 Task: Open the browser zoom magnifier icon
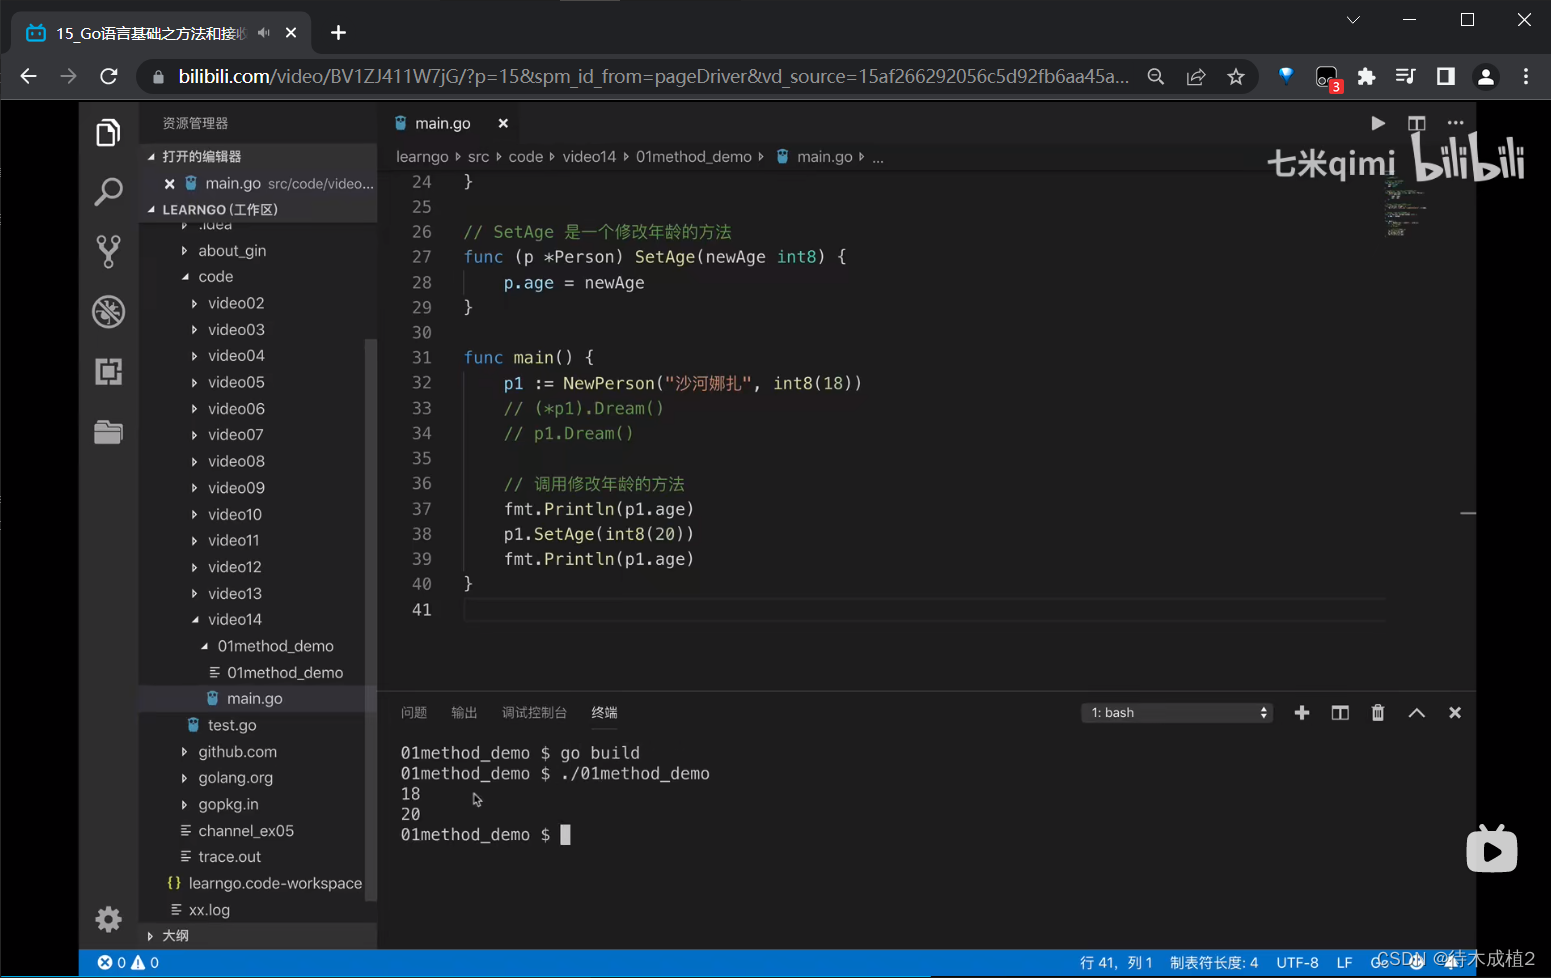[x=1156, y=76]
